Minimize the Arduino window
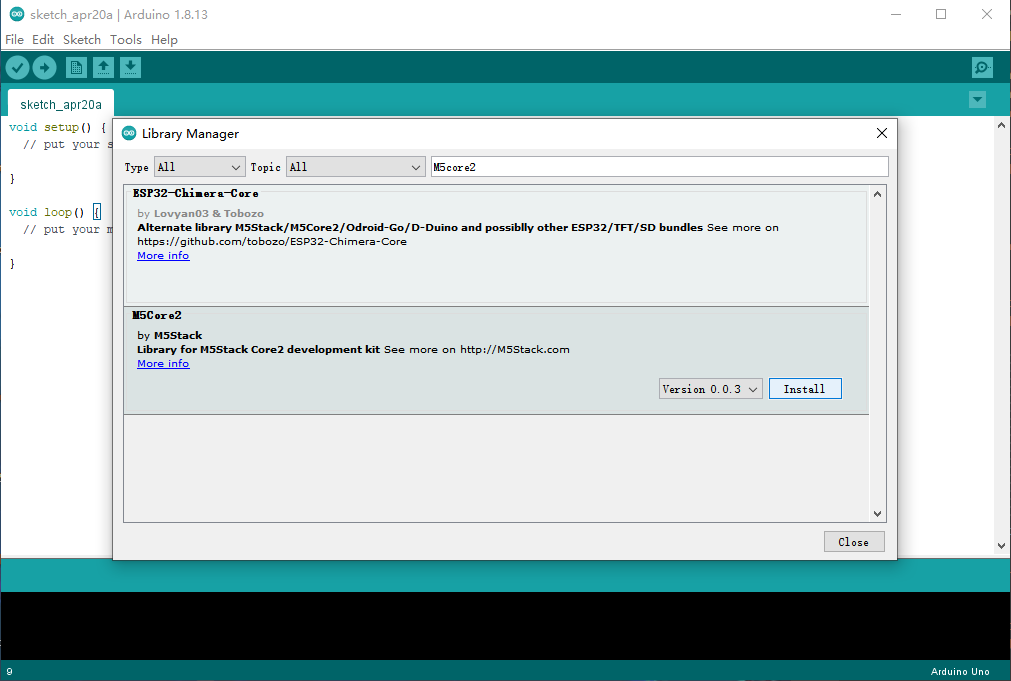 (x=896, y=14)
